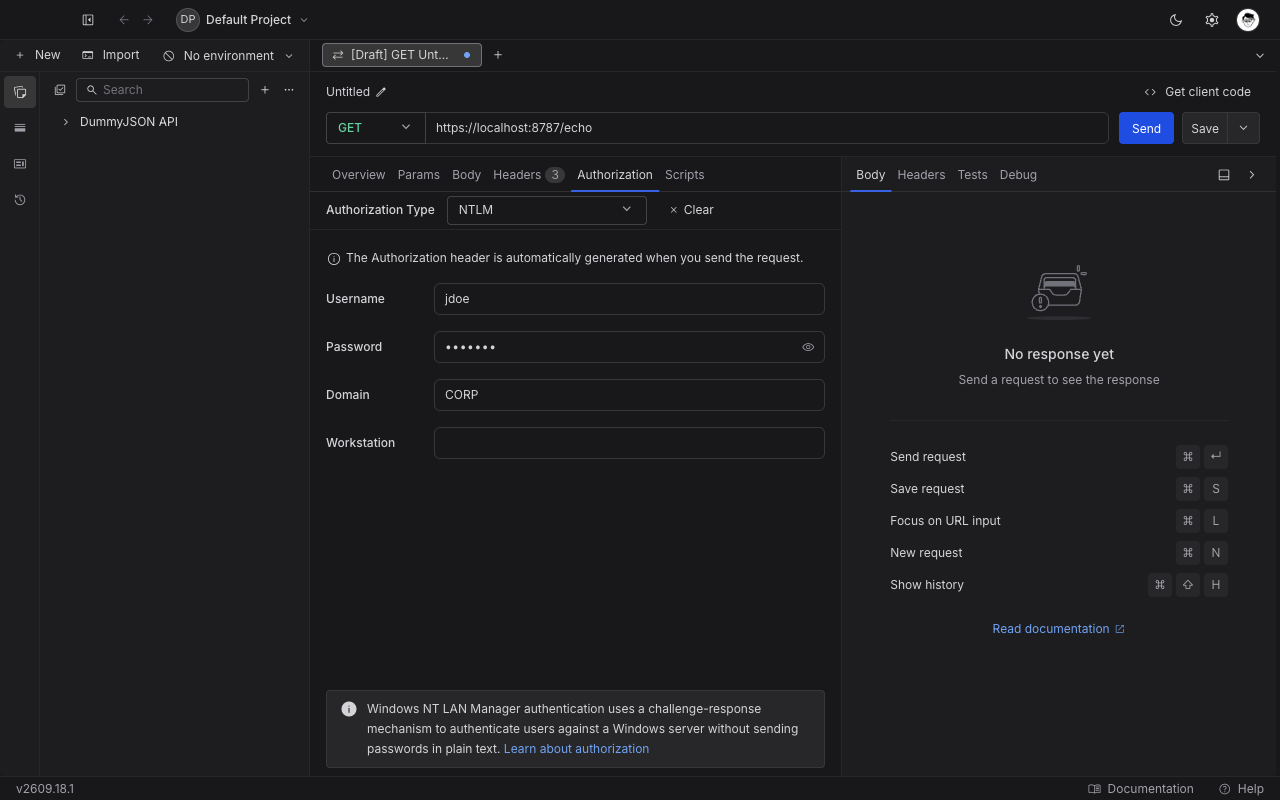This screenshot has height=800, width=1280.
Task: Click the URL input field
Action: coord(767,128)
